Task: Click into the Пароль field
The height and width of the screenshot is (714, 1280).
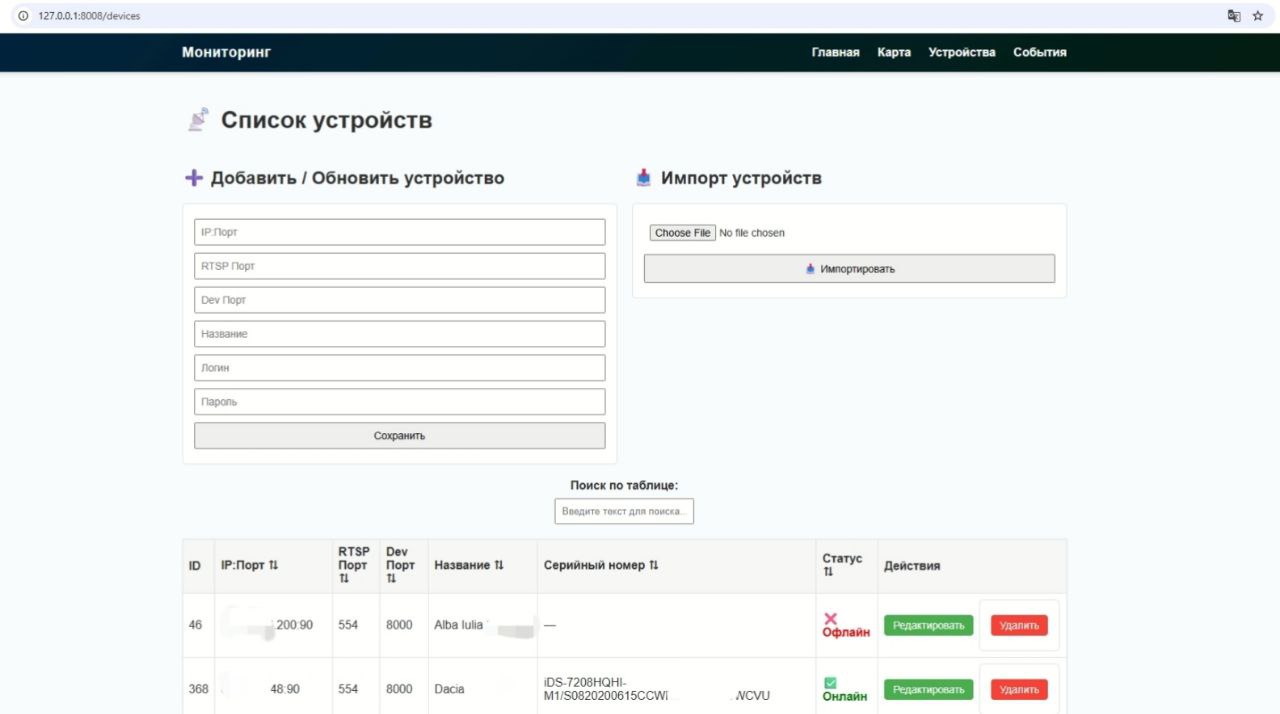Action: [x=399, y=402]
